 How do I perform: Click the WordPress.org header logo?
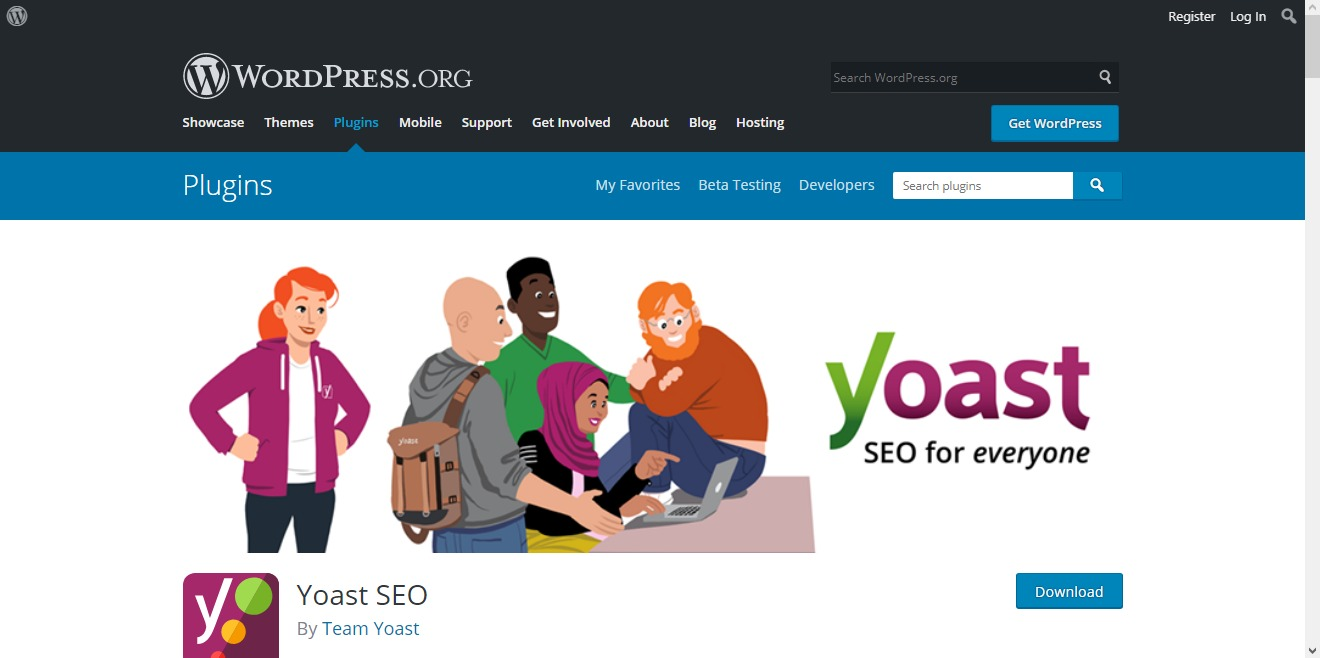click(x=327, y=76)
